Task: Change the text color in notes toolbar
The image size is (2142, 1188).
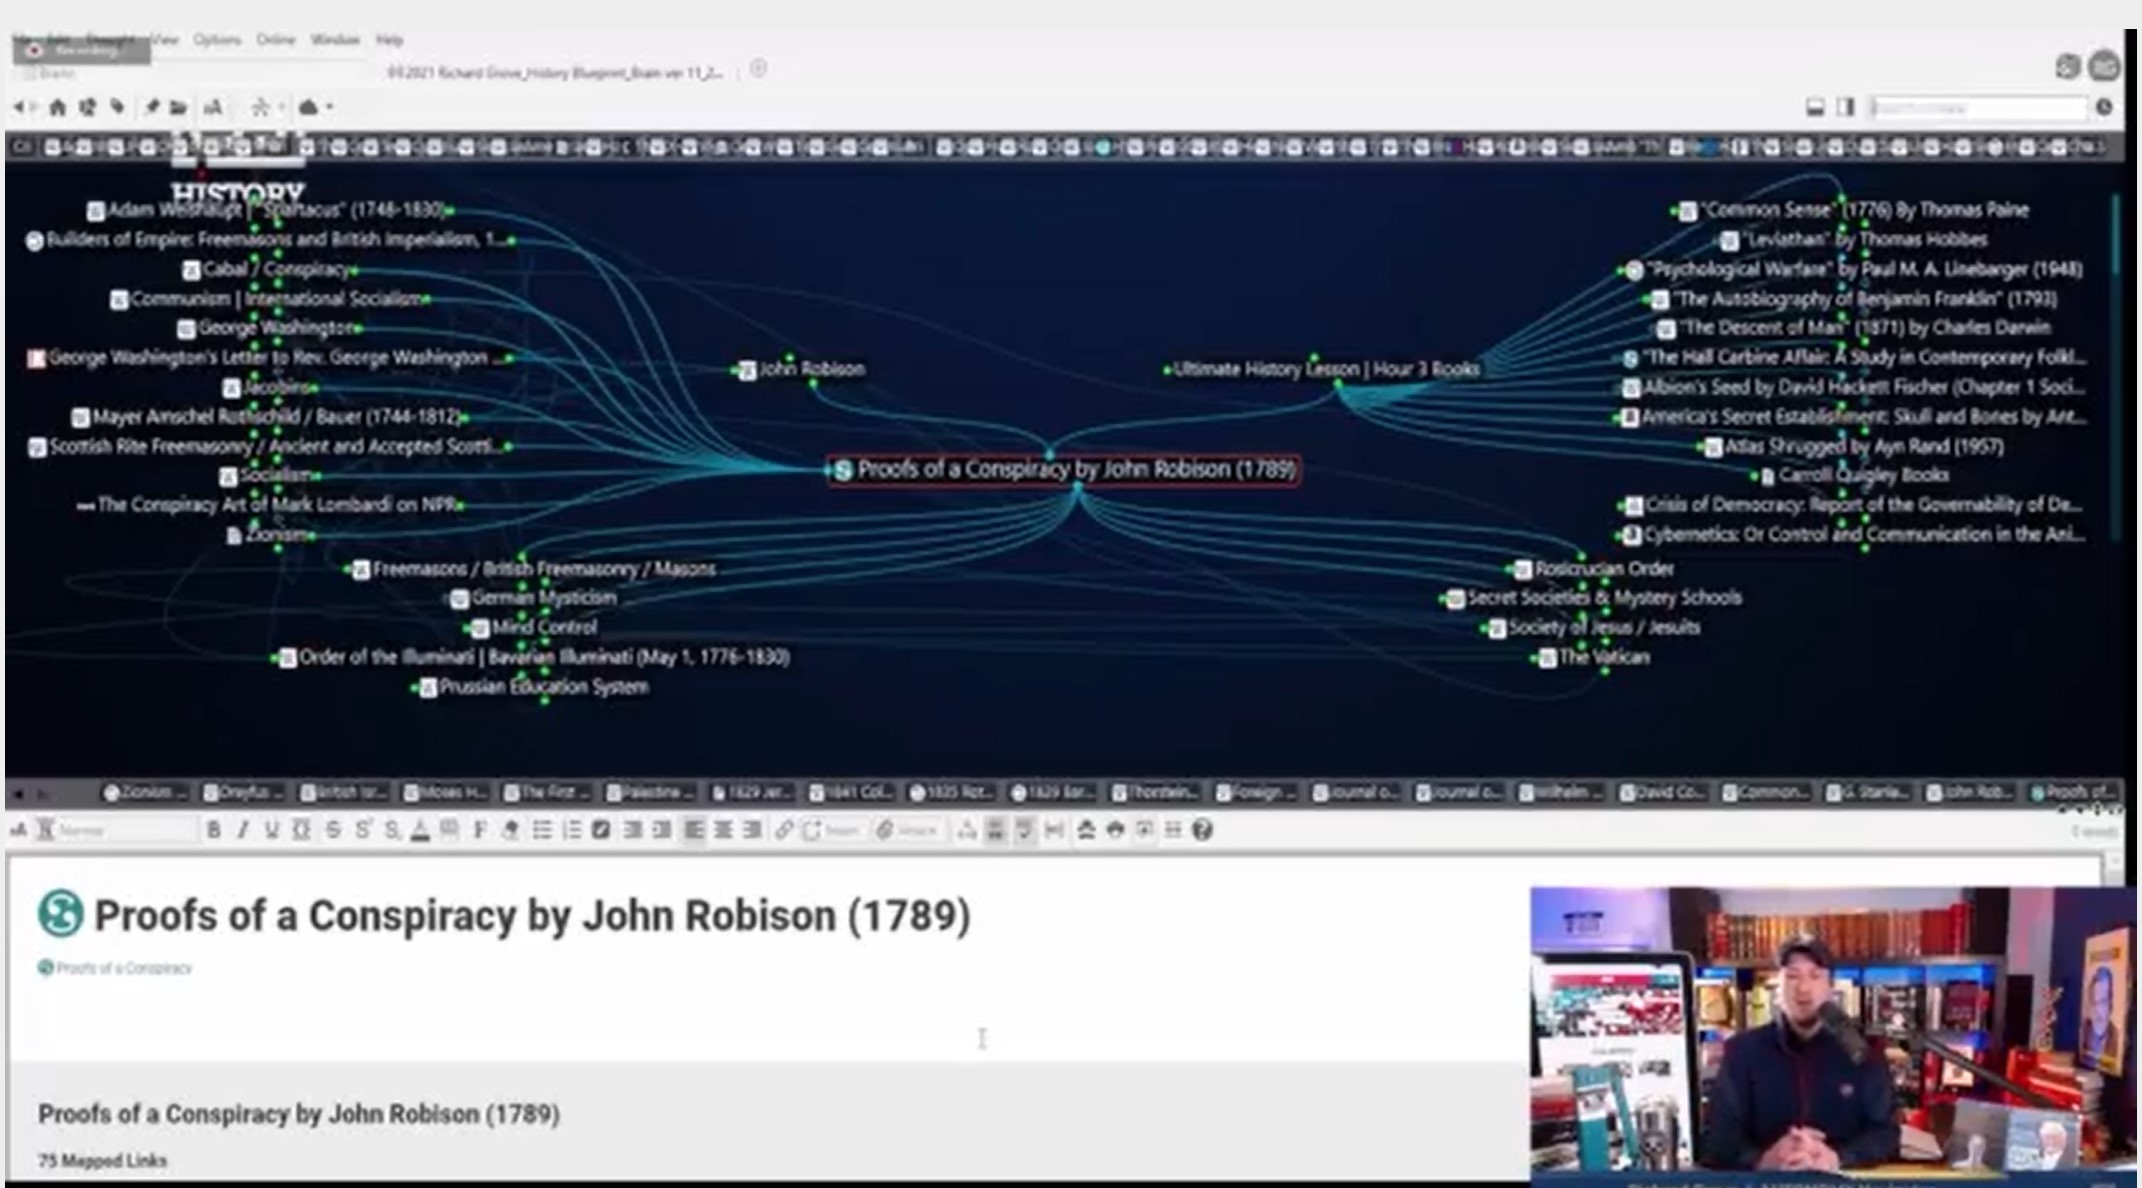Action: tap(421, 830)
